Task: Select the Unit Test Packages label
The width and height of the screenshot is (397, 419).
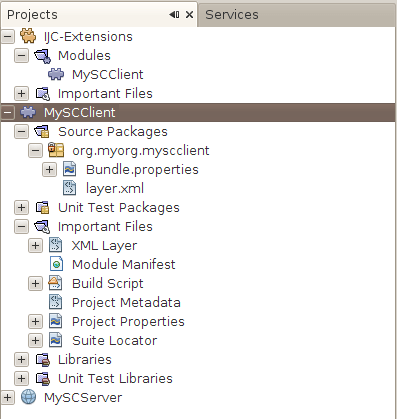Action: 119,208
